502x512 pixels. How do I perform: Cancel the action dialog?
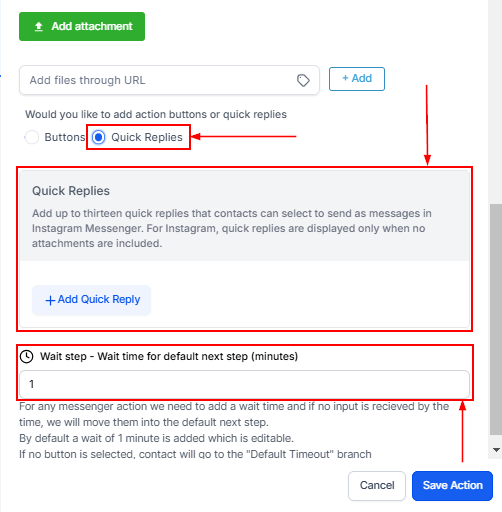(377, 485)
